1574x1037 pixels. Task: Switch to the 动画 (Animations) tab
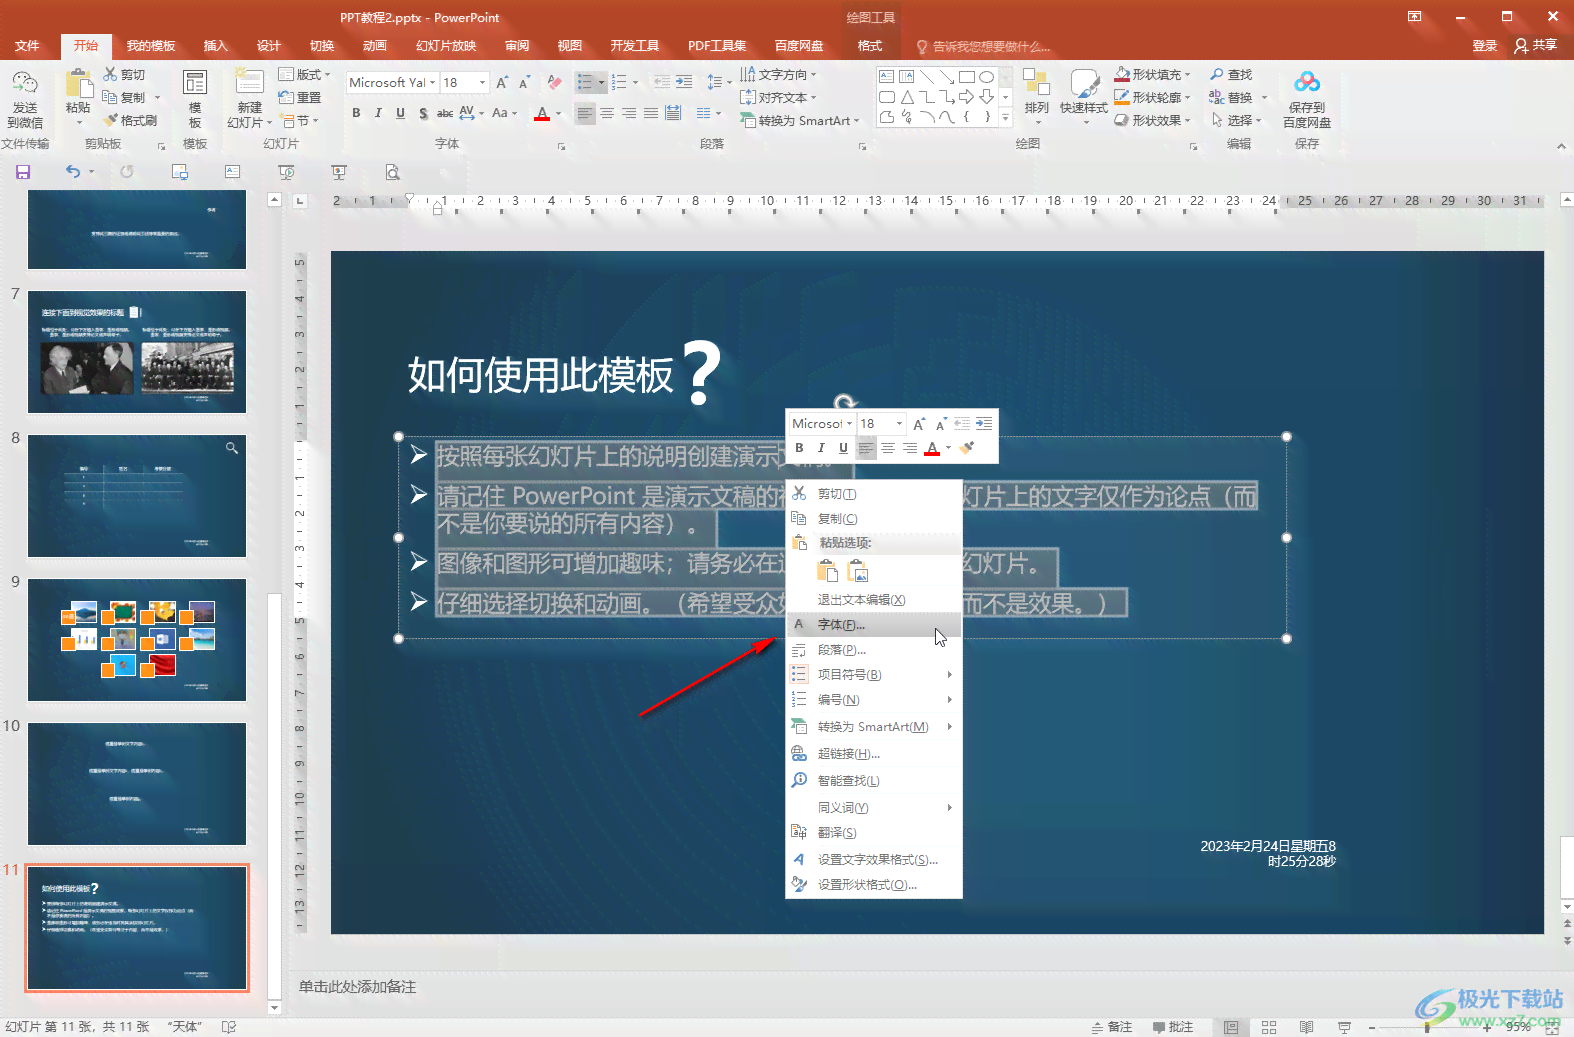pos(375,46)
